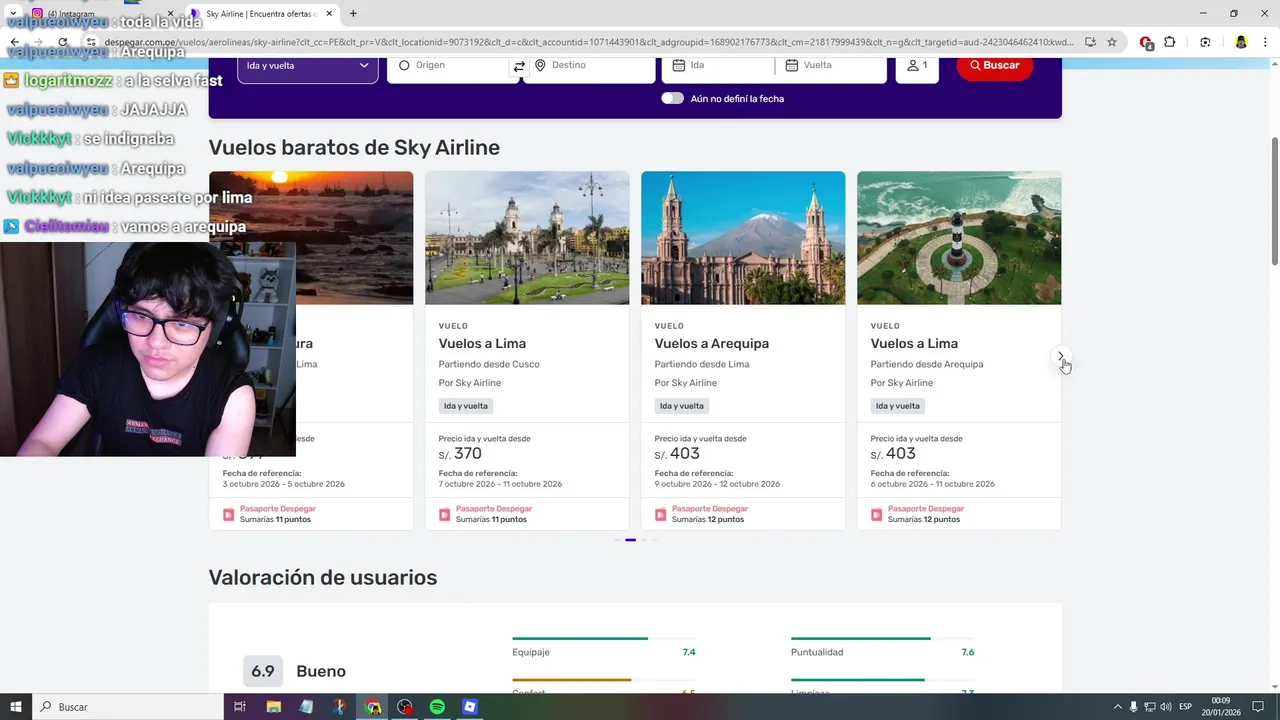1280x720 pixels.
Task: Open the Chrome three-dot menu
Action: [x=1264, y=42]
